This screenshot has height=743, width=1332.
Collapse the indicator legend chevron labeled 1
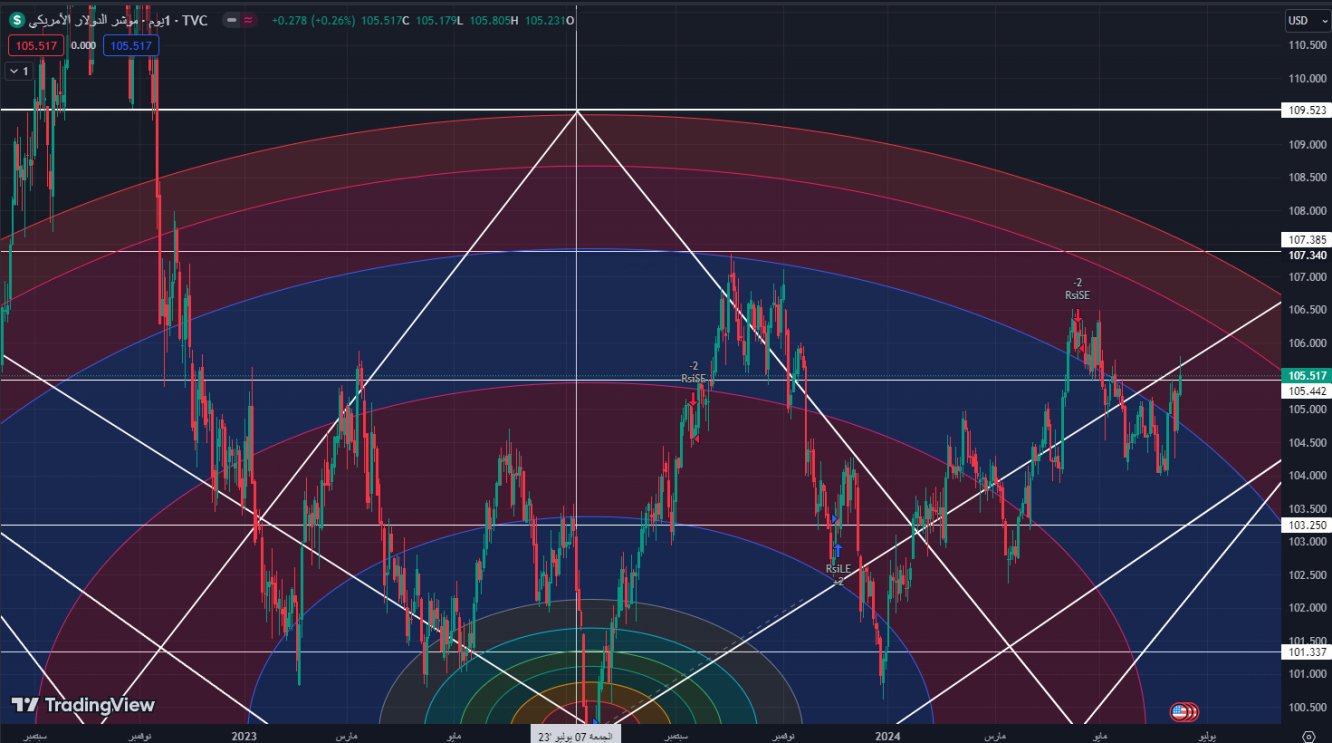pos(18,71)
